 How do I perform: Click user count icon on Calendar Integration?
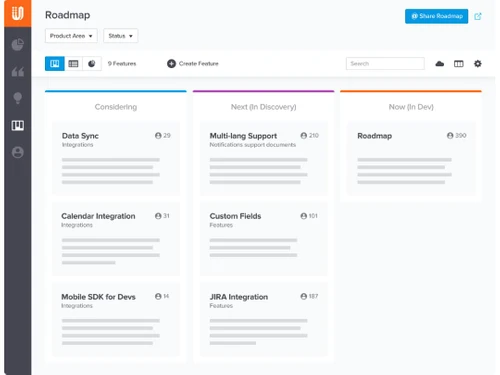coord(158,216)
